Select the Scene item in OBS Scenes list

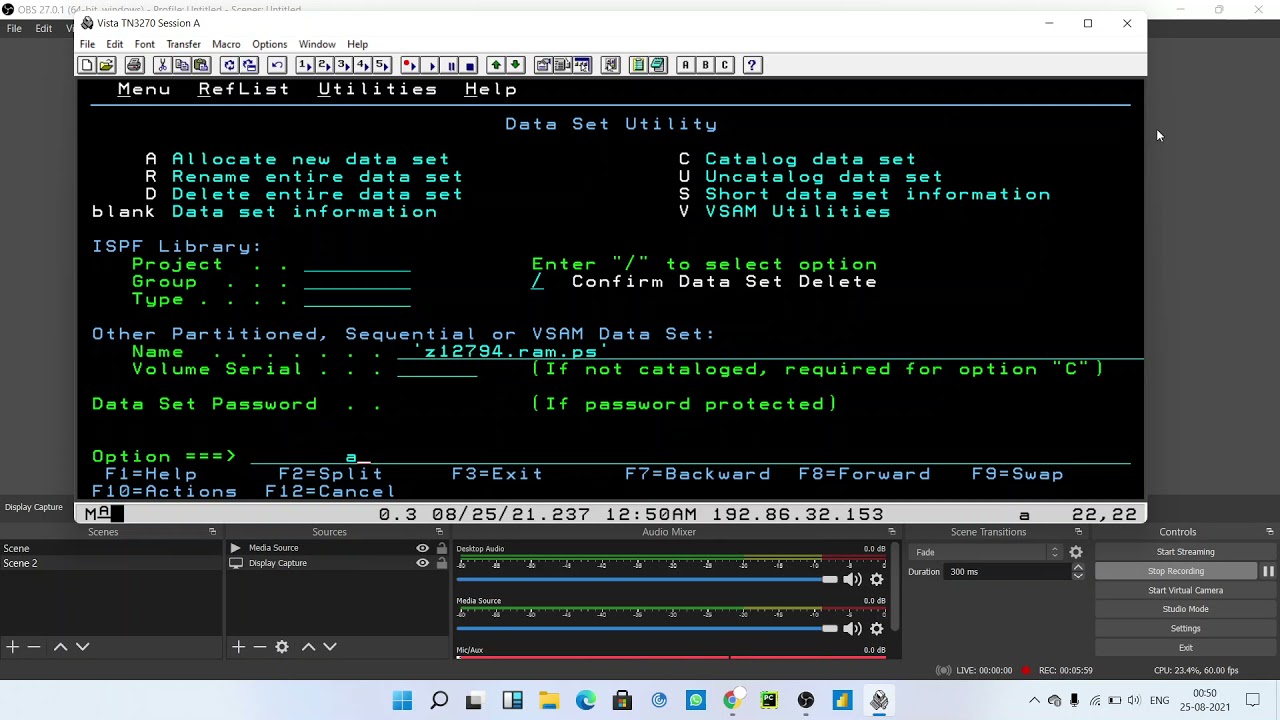(110, 548)
